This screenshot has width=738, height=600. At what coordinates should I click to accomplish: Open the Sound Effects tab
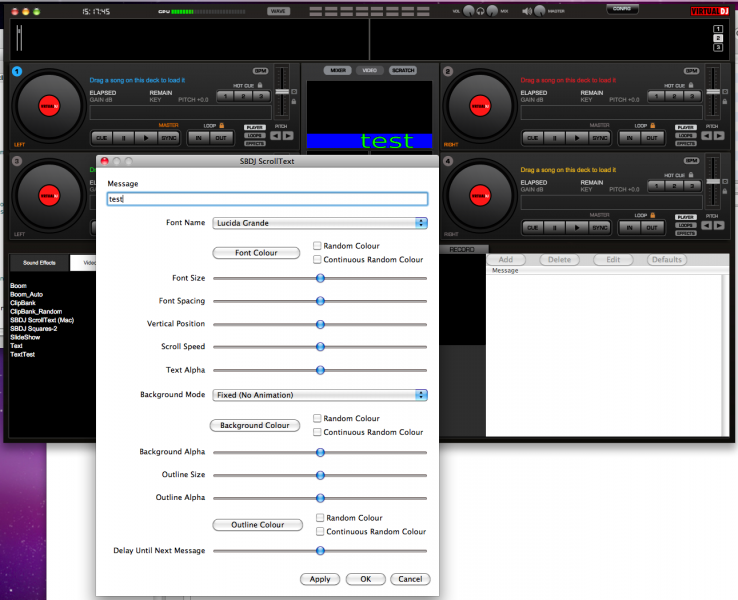pos(39,263)
